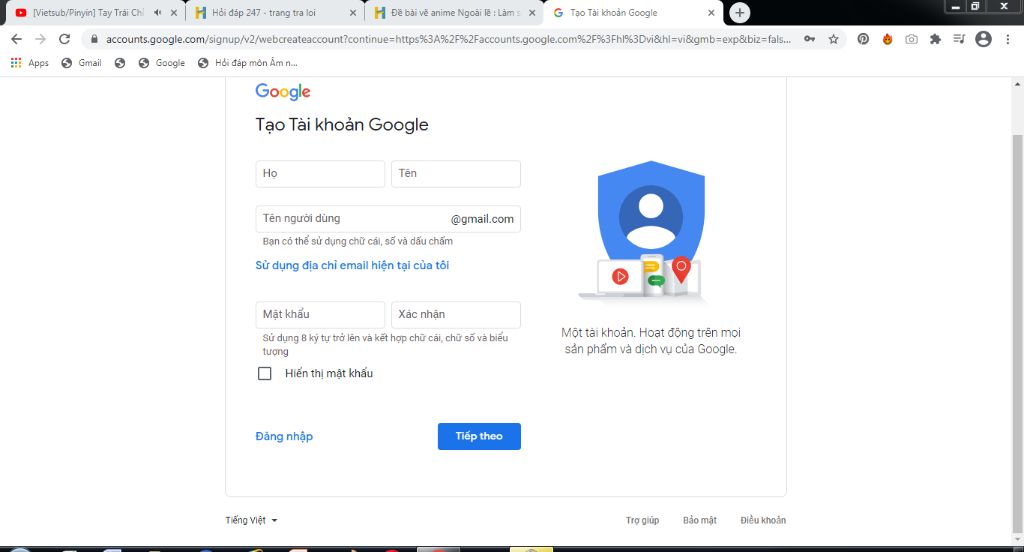Click the account shield illustration
The height and width of the screenshot is (552, 1024).
point(650,231)
